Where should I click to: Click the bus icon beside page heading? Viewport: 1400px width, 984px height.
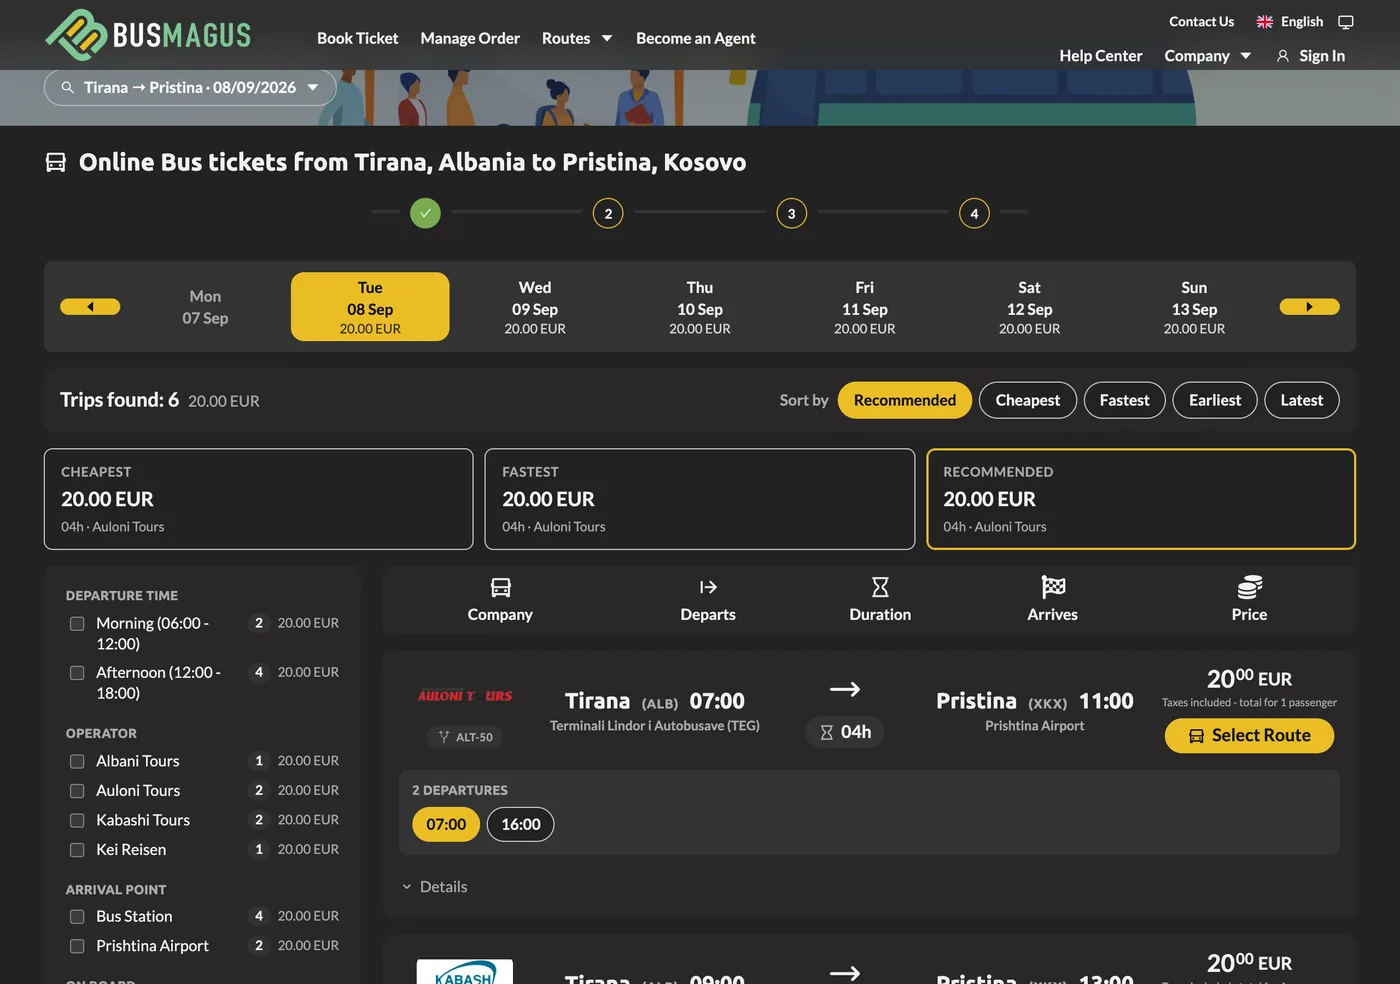[56, 162]
